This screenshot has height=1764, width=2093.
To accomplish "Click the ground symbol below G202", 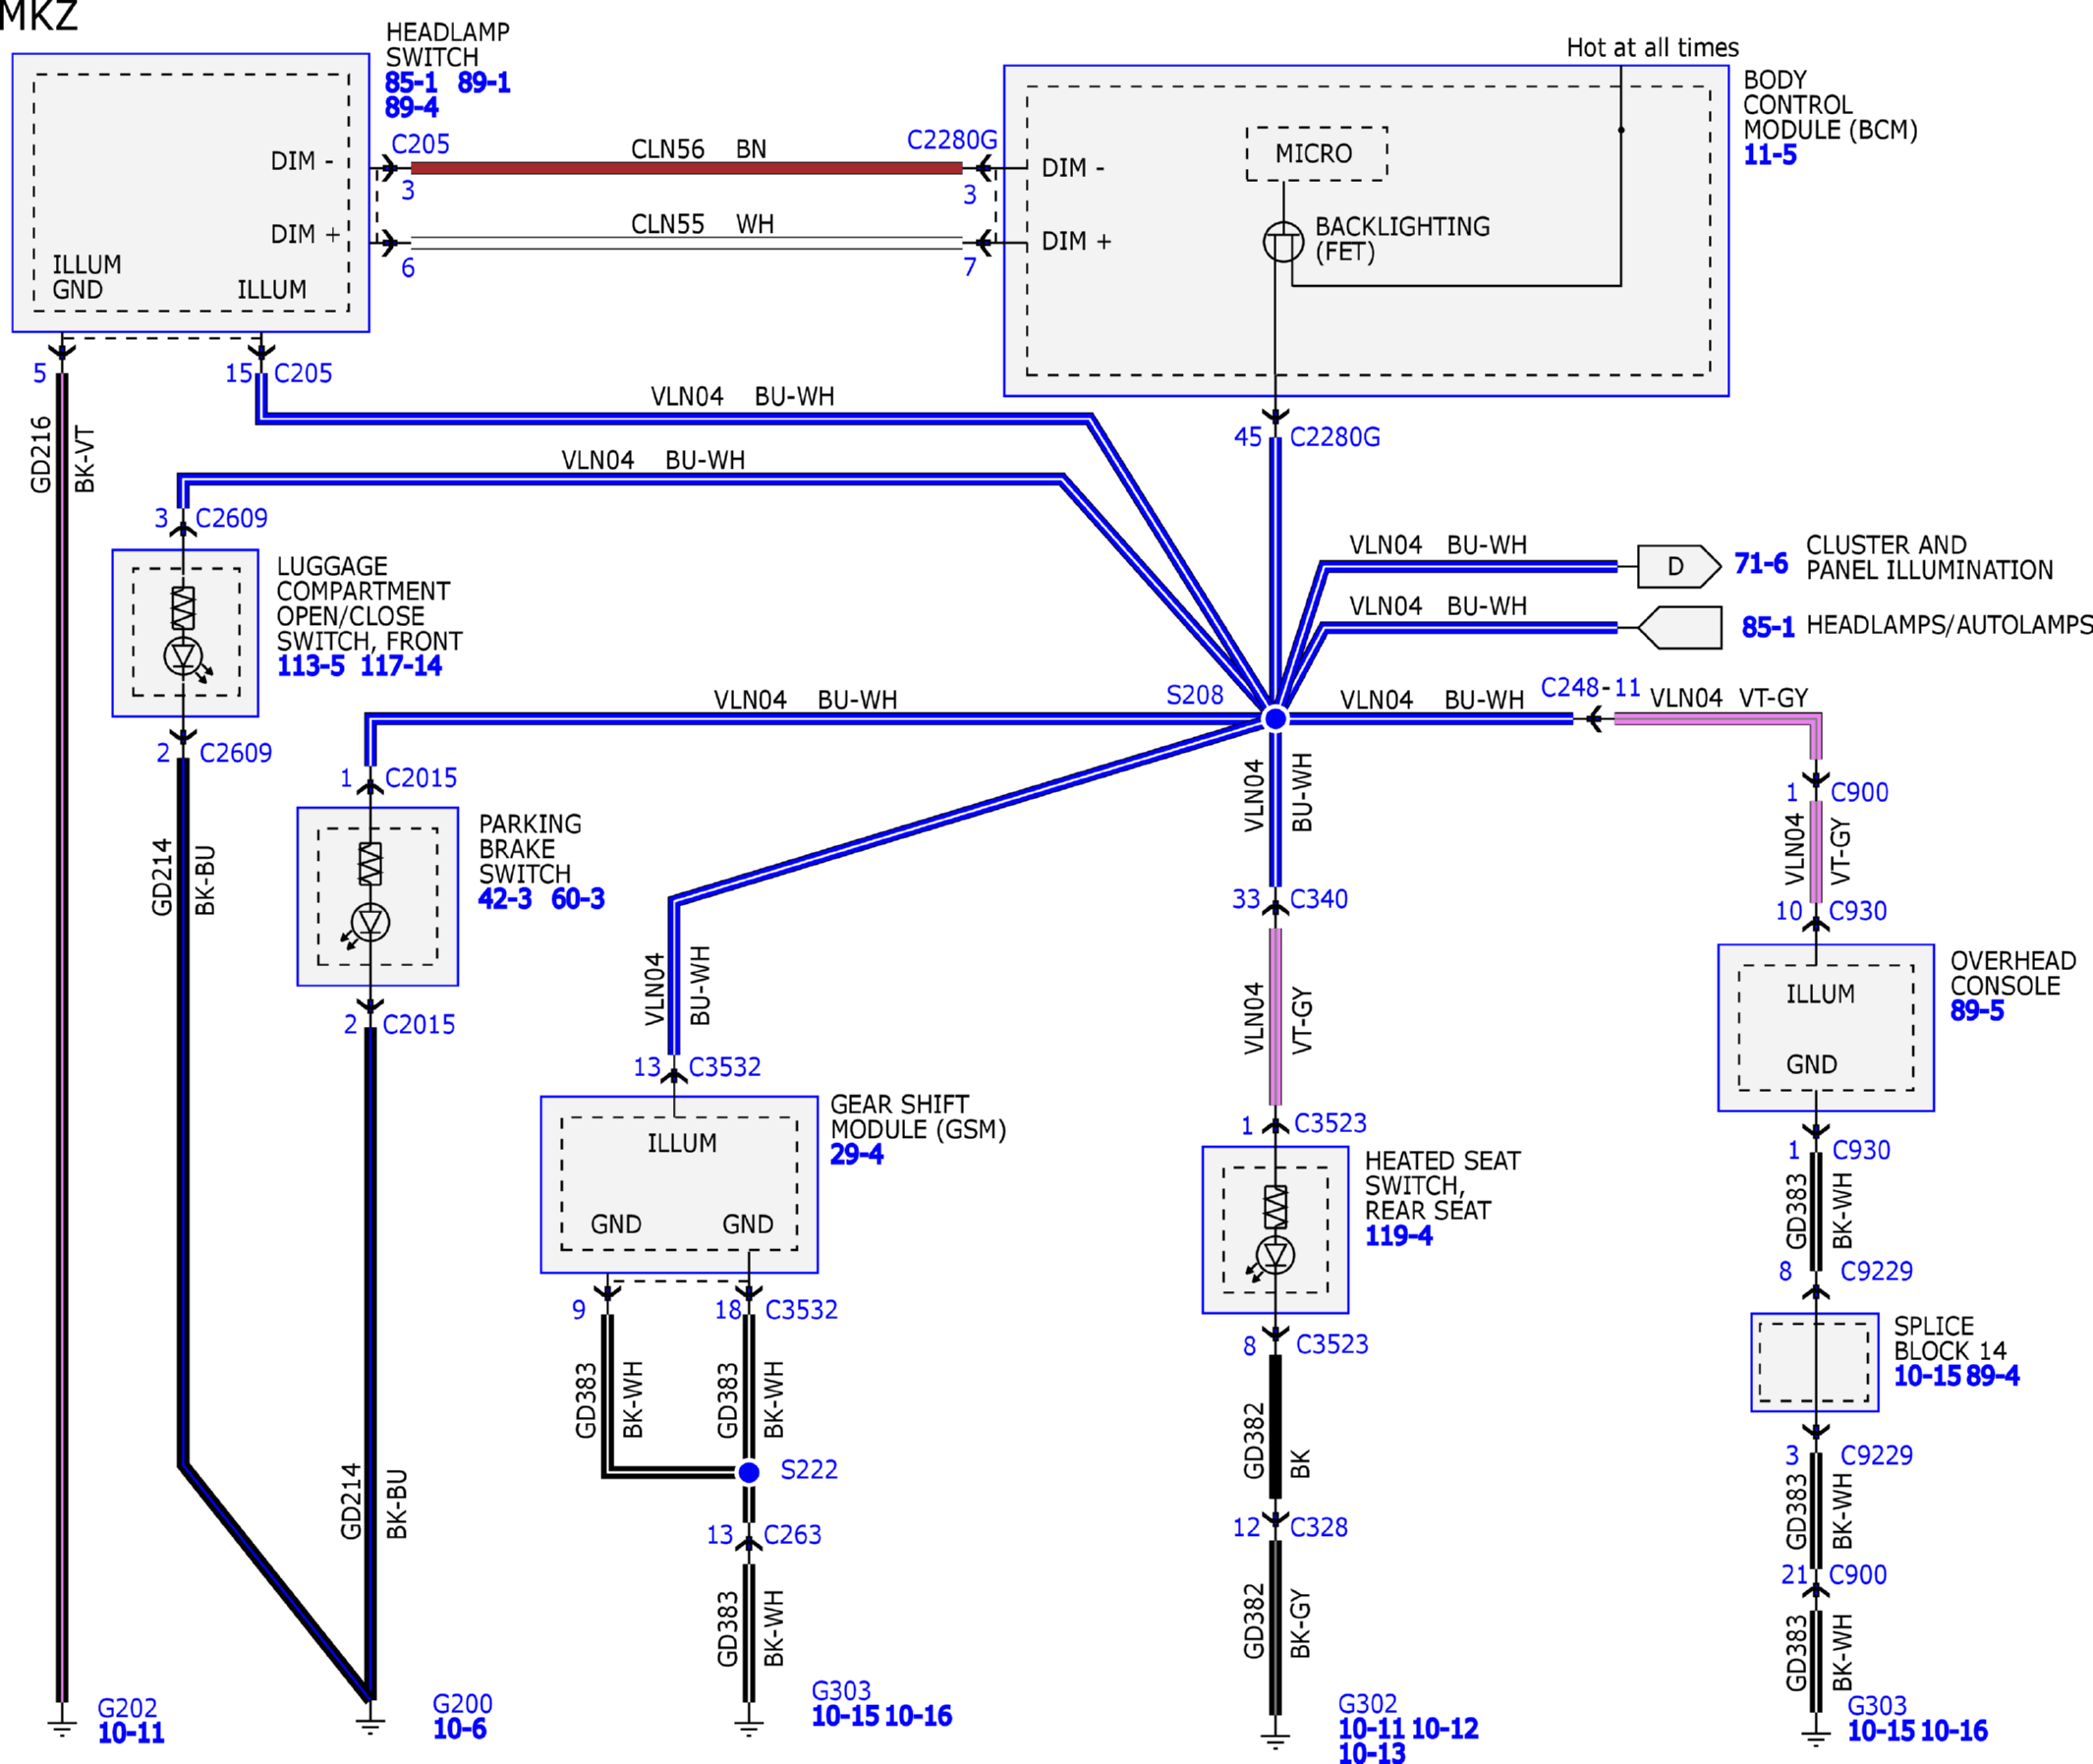I will [62, 1727].
